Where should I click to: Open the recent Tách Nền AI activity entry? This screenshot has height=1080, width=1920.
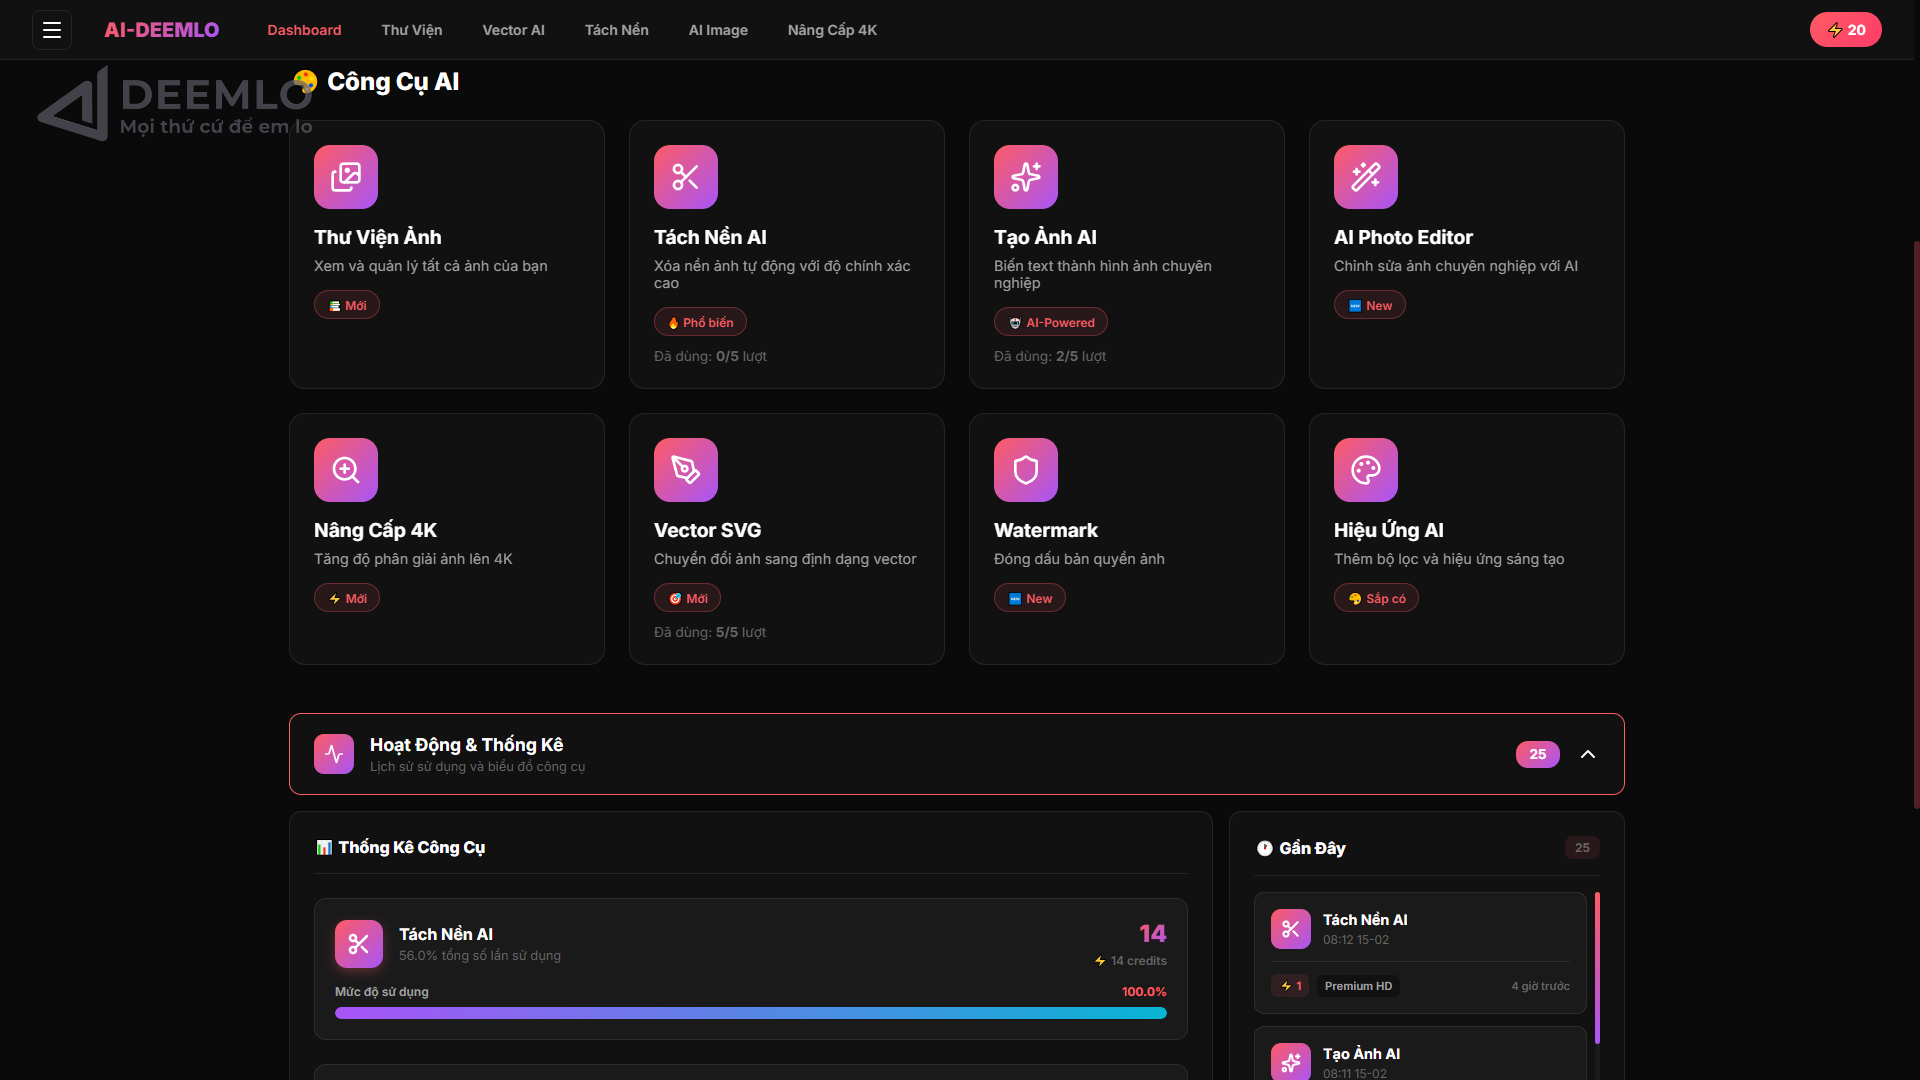tap(1420, 952)
